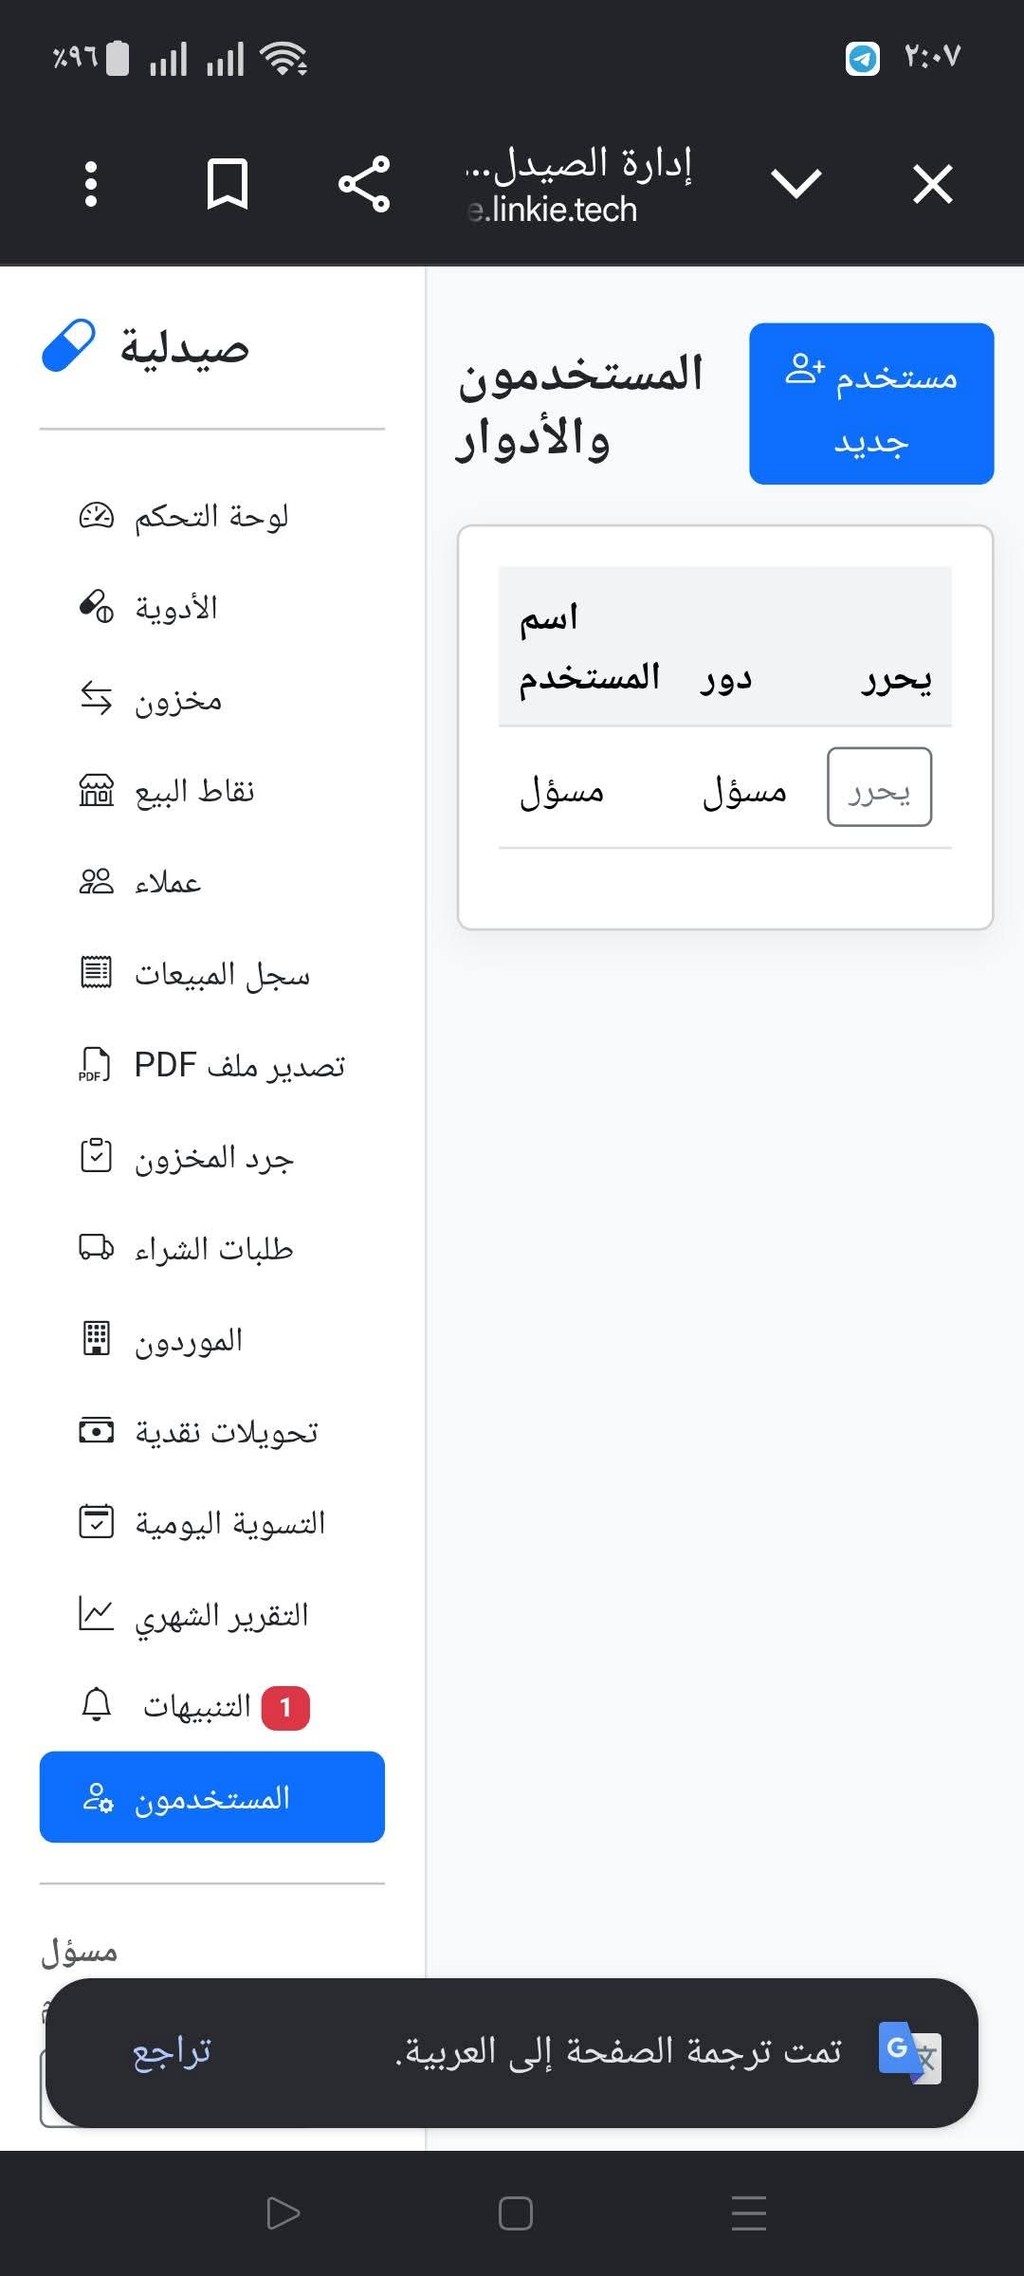Open purchase orders طلبات الشراء
Screen dimensions: 1024x2276
pyautogui.click(x=212, y=1248)
